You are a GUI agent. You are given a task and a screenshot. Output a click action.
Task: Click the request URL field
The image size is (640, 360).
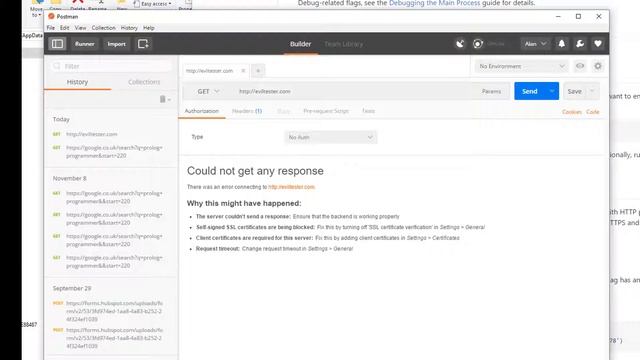(x=353, y=91)
